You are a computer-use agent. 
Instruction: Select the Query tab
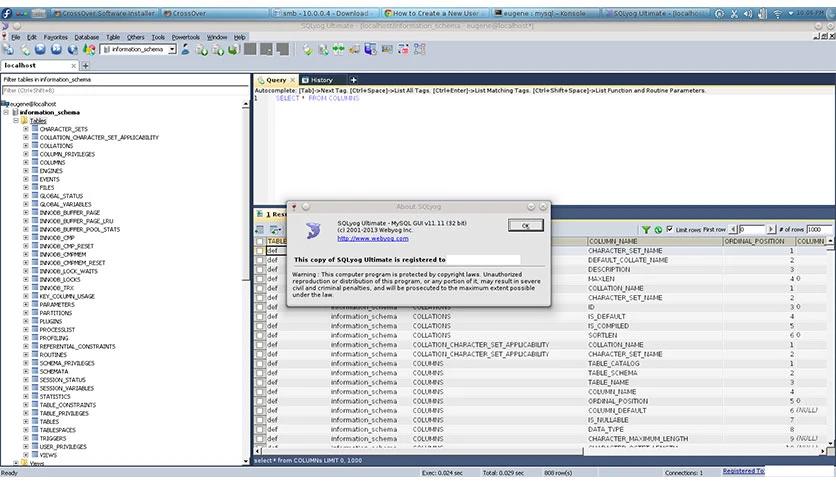[x=276, y=80]
